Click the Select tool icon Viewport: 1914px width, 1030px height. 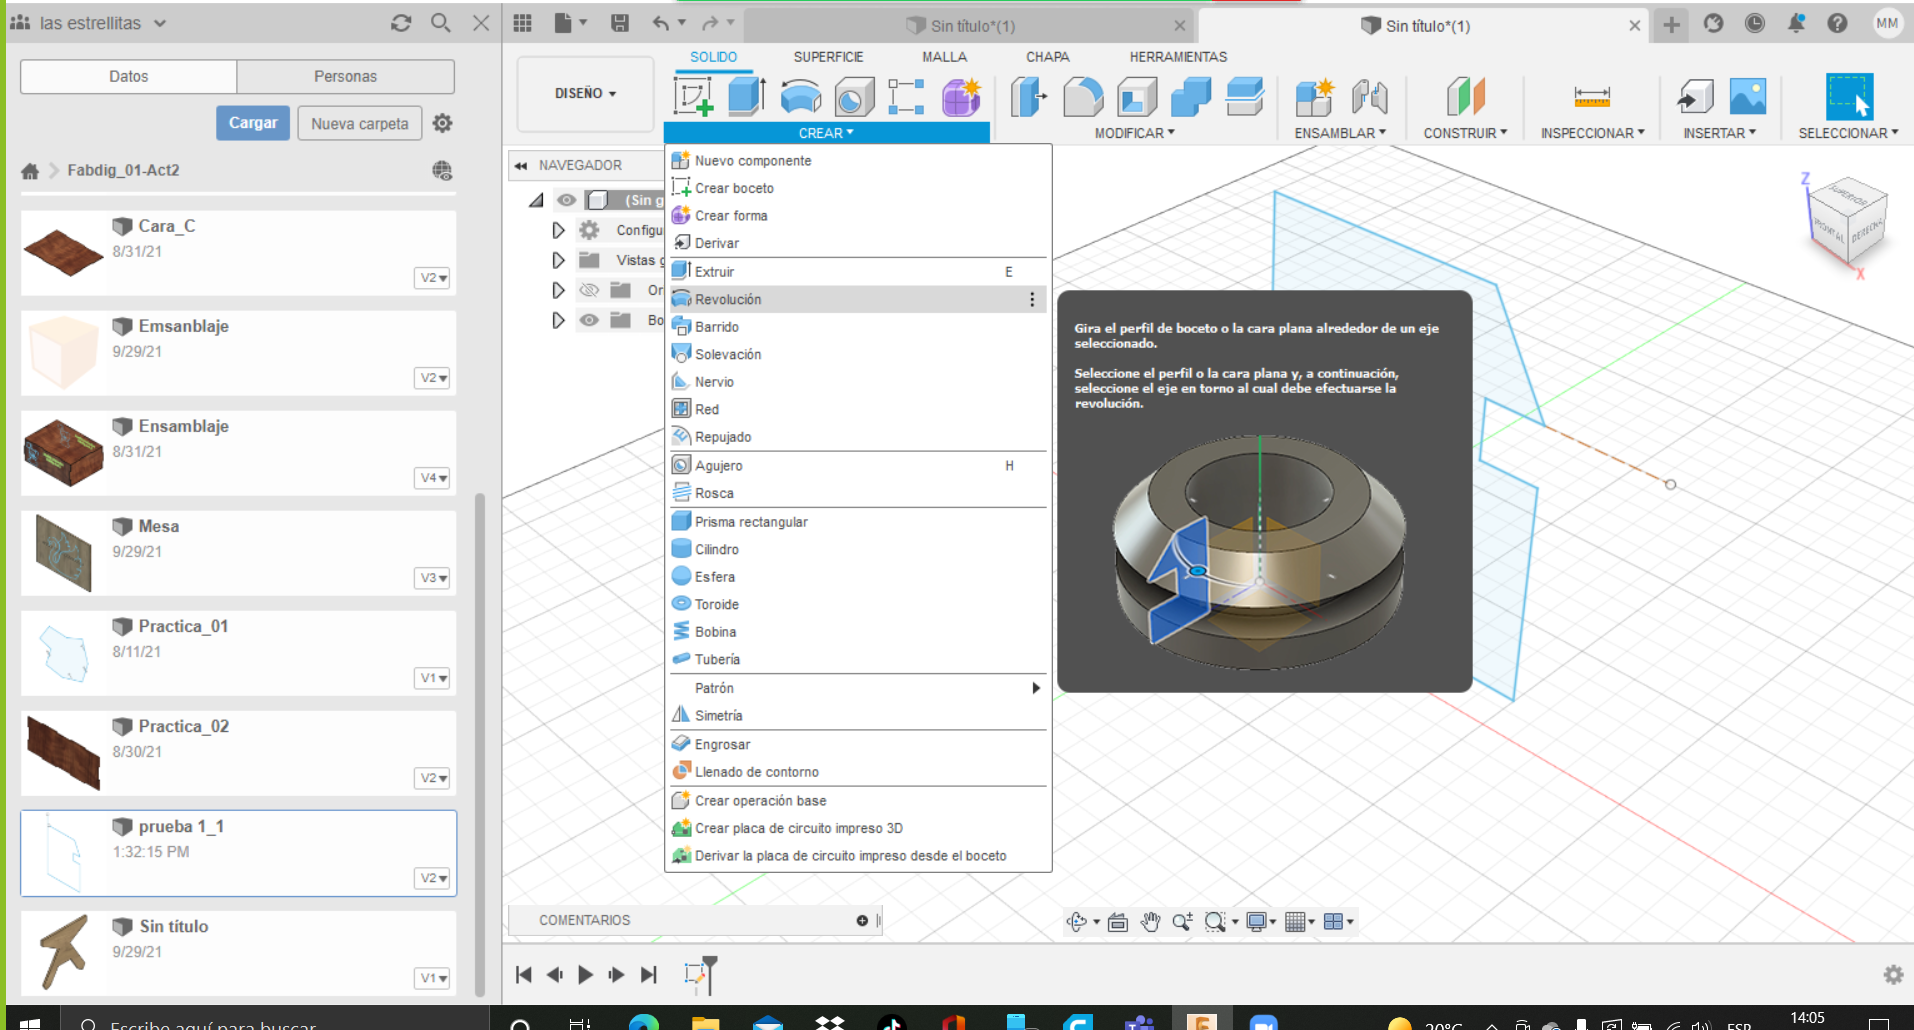click(x=1849, y=97)
